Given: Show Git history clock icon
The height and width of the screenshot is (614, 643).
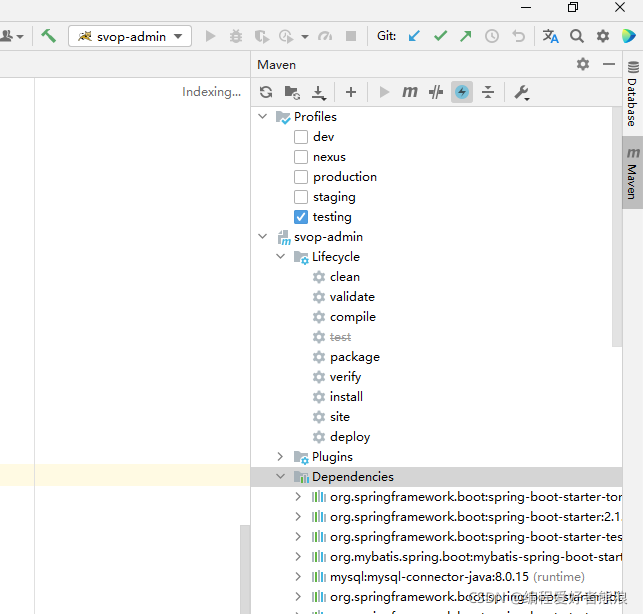Looking at the screenshot, I should (492, 36).
